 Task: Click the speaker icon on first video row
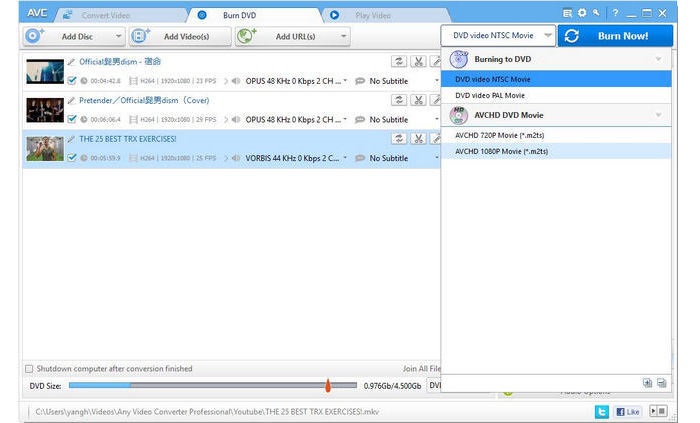tap(236, 81)
